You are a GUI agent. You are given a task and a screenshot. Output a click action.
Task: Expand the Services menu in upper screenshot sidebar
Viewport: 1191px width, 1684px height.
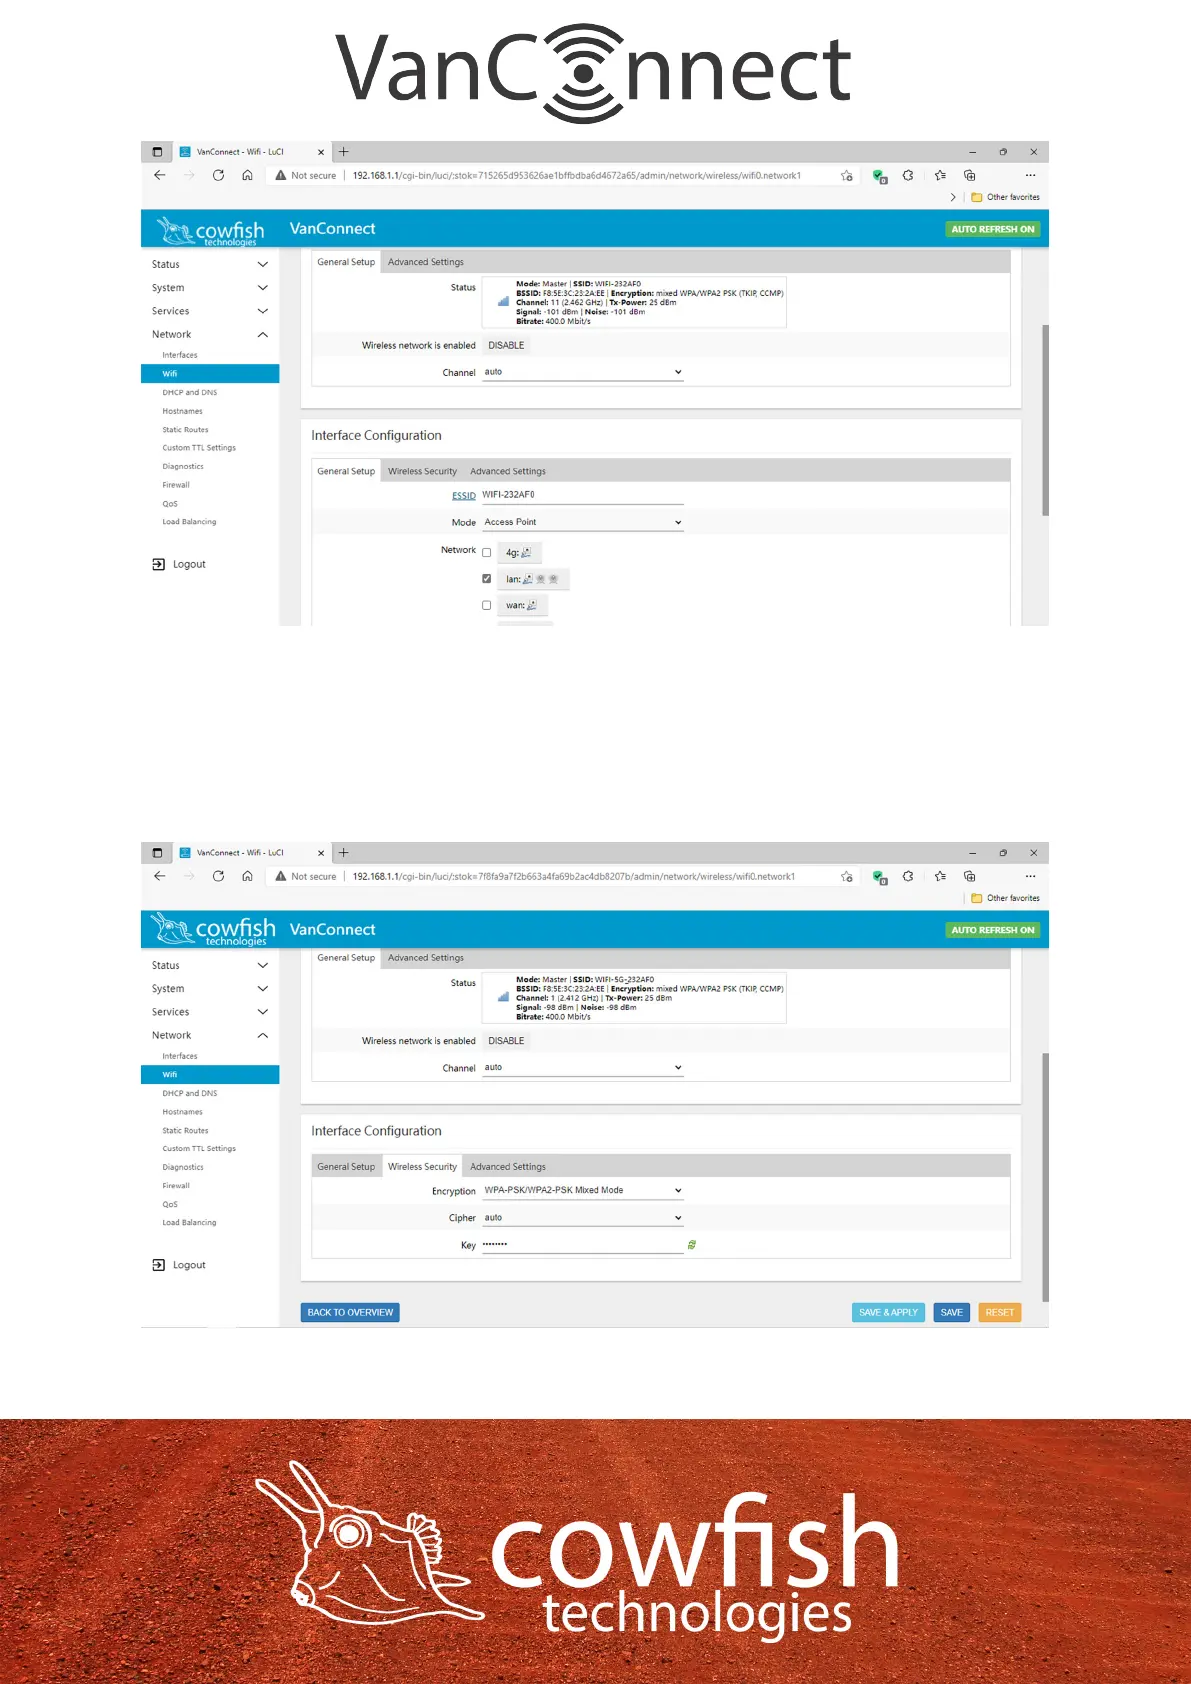pos(210,311)
